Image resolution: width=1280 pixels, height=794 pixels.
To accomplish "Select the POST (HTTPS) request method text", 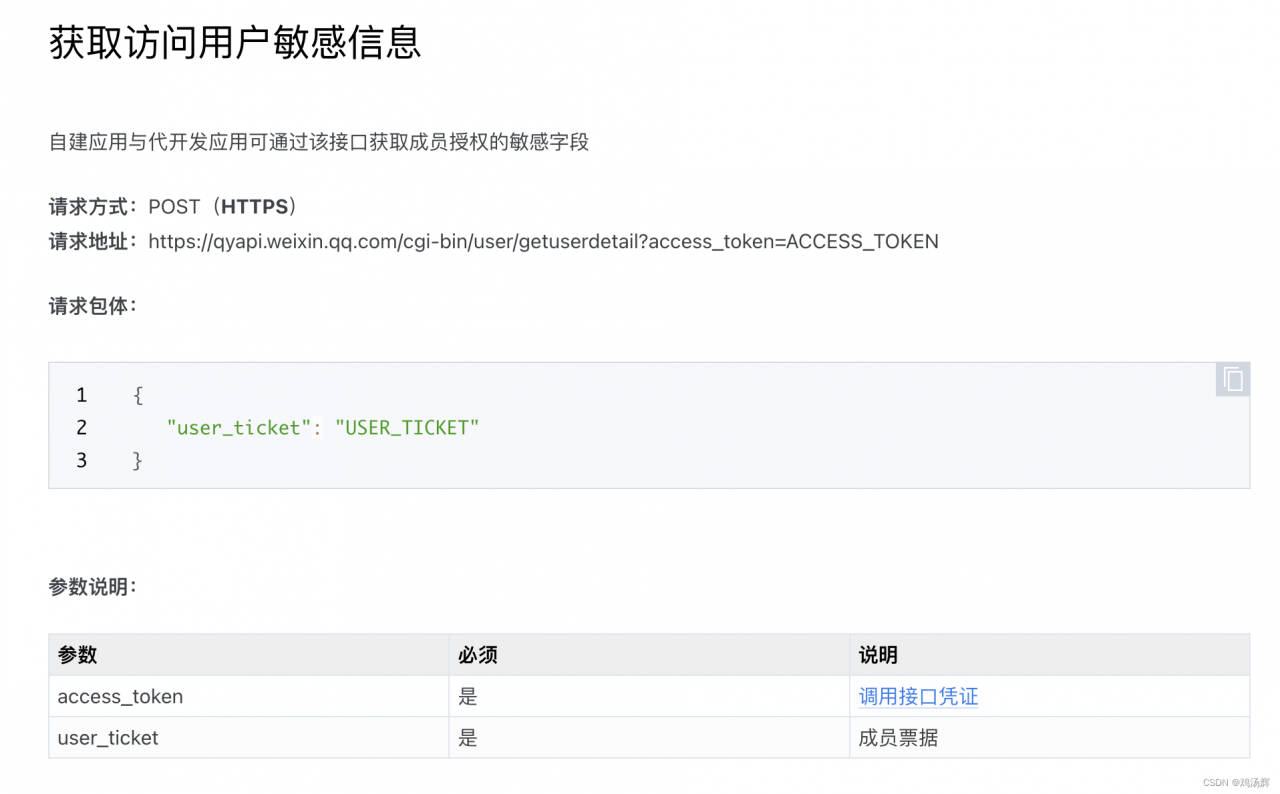I will click(222, 206).
